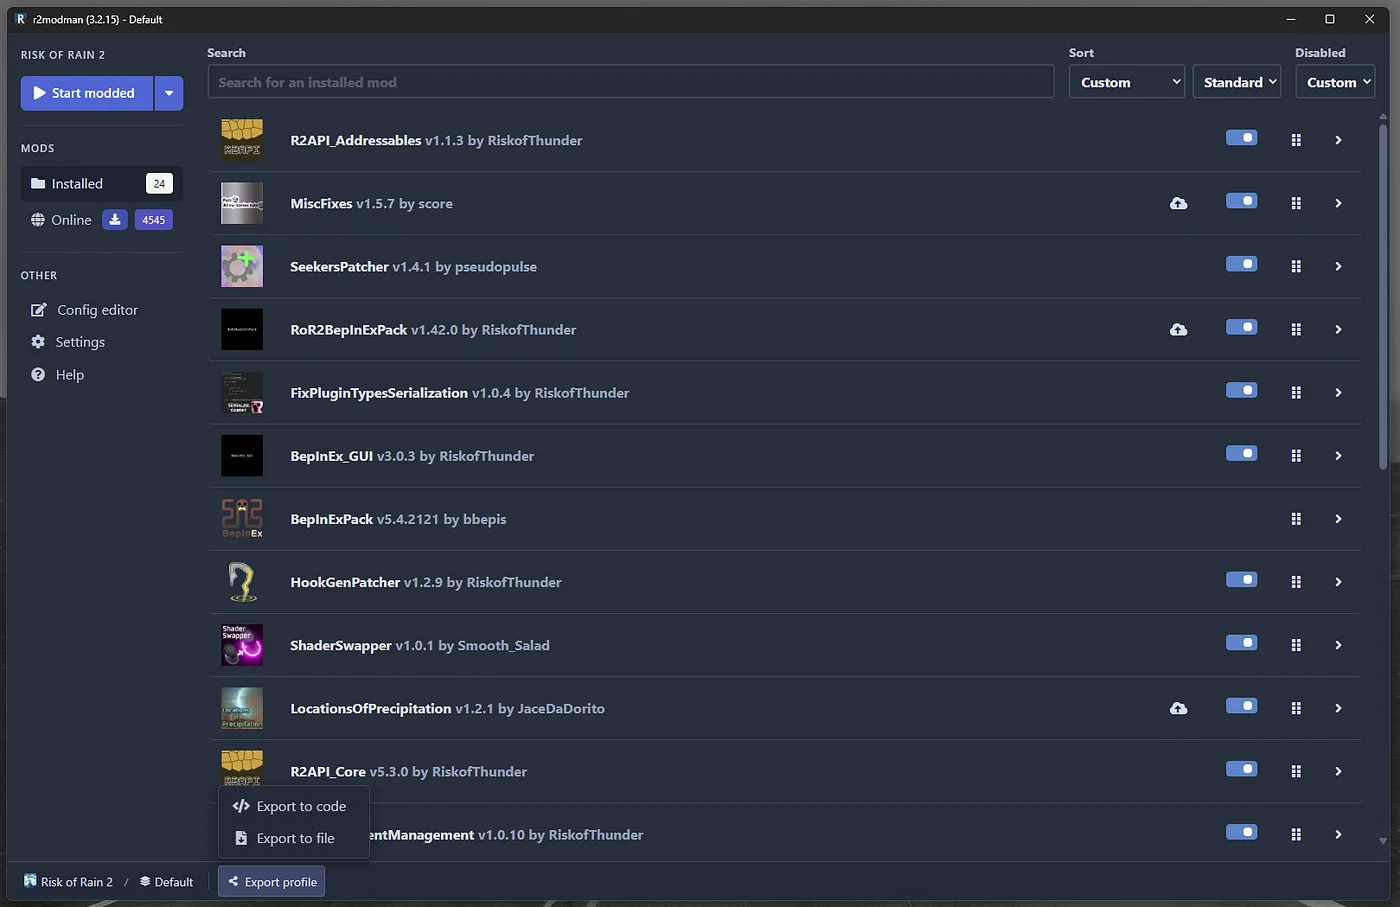Viewport: 1400px width, 907px height.
Task: Click the update cloud icon for MiscFixes
Action: coord(1179,203)
